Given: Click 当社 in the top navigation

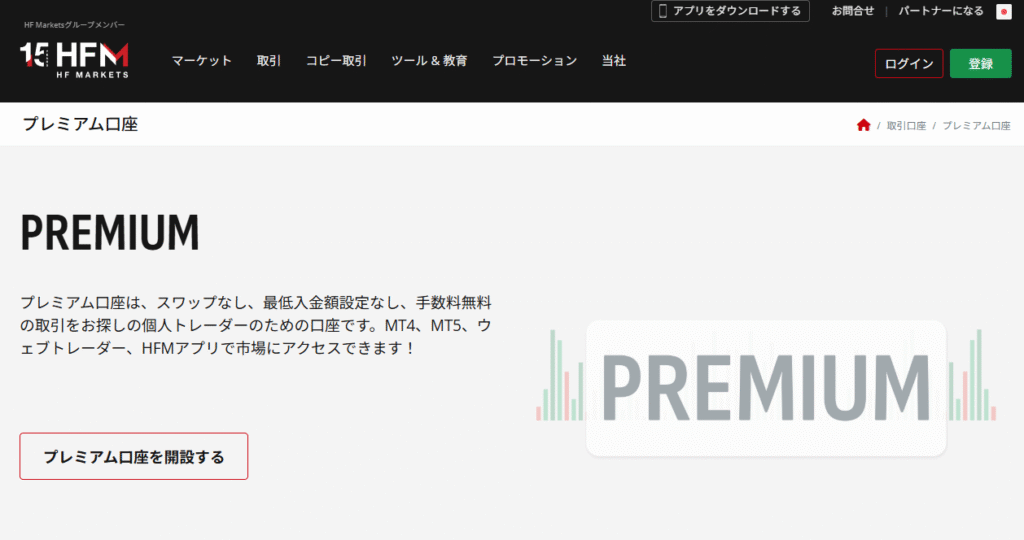Looking at the screenshot, I should (614, 61).
